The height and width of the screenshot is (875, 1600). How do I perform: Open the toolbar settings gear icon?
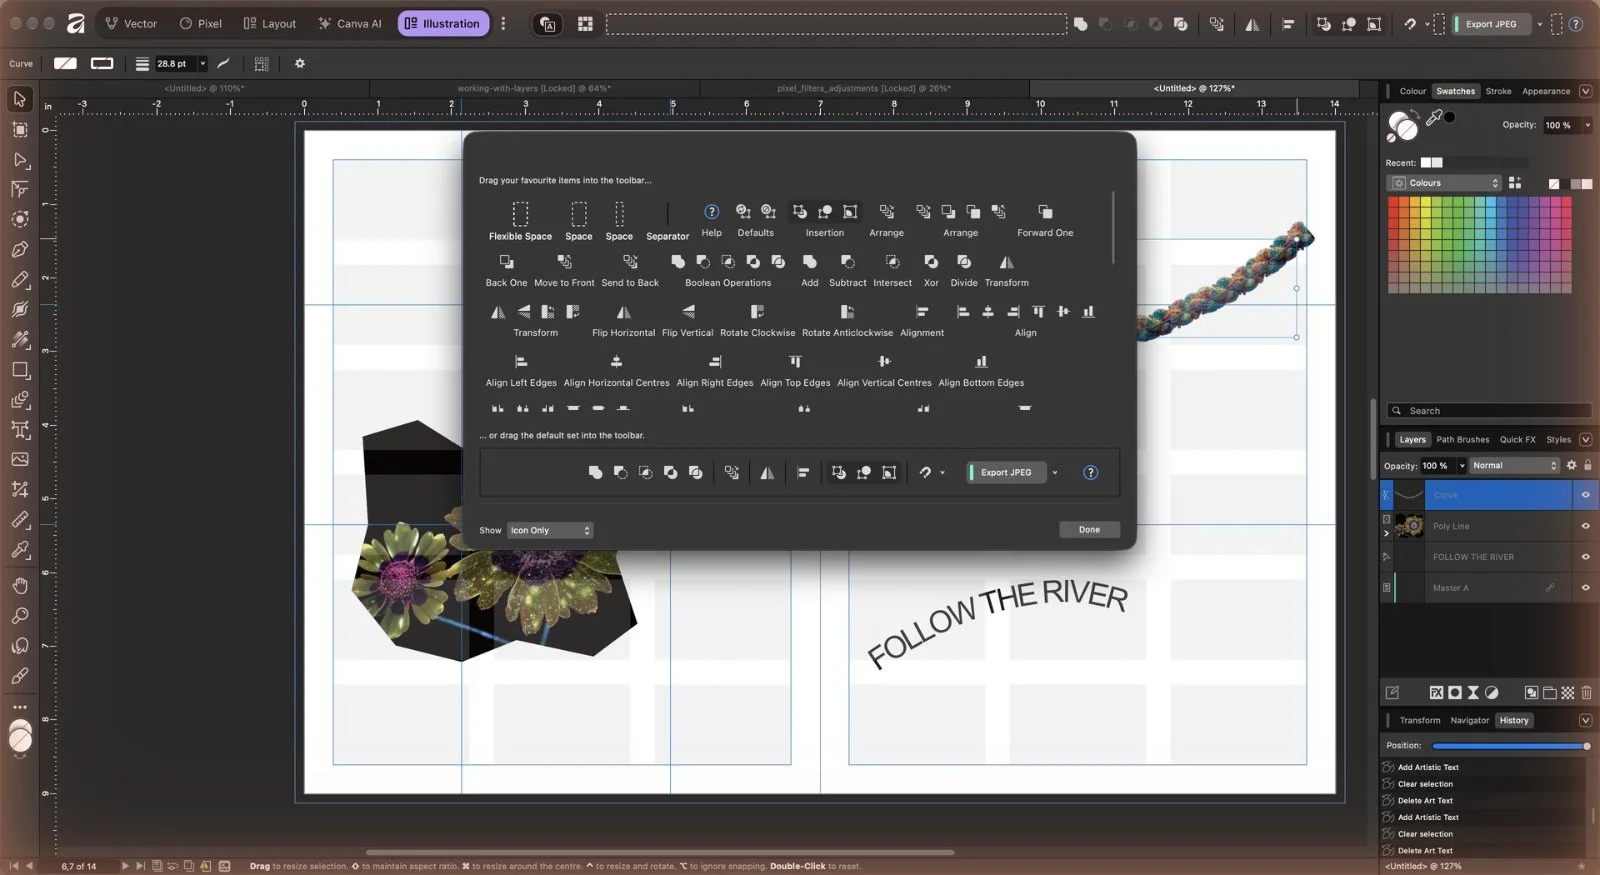(x=299, y=63)
